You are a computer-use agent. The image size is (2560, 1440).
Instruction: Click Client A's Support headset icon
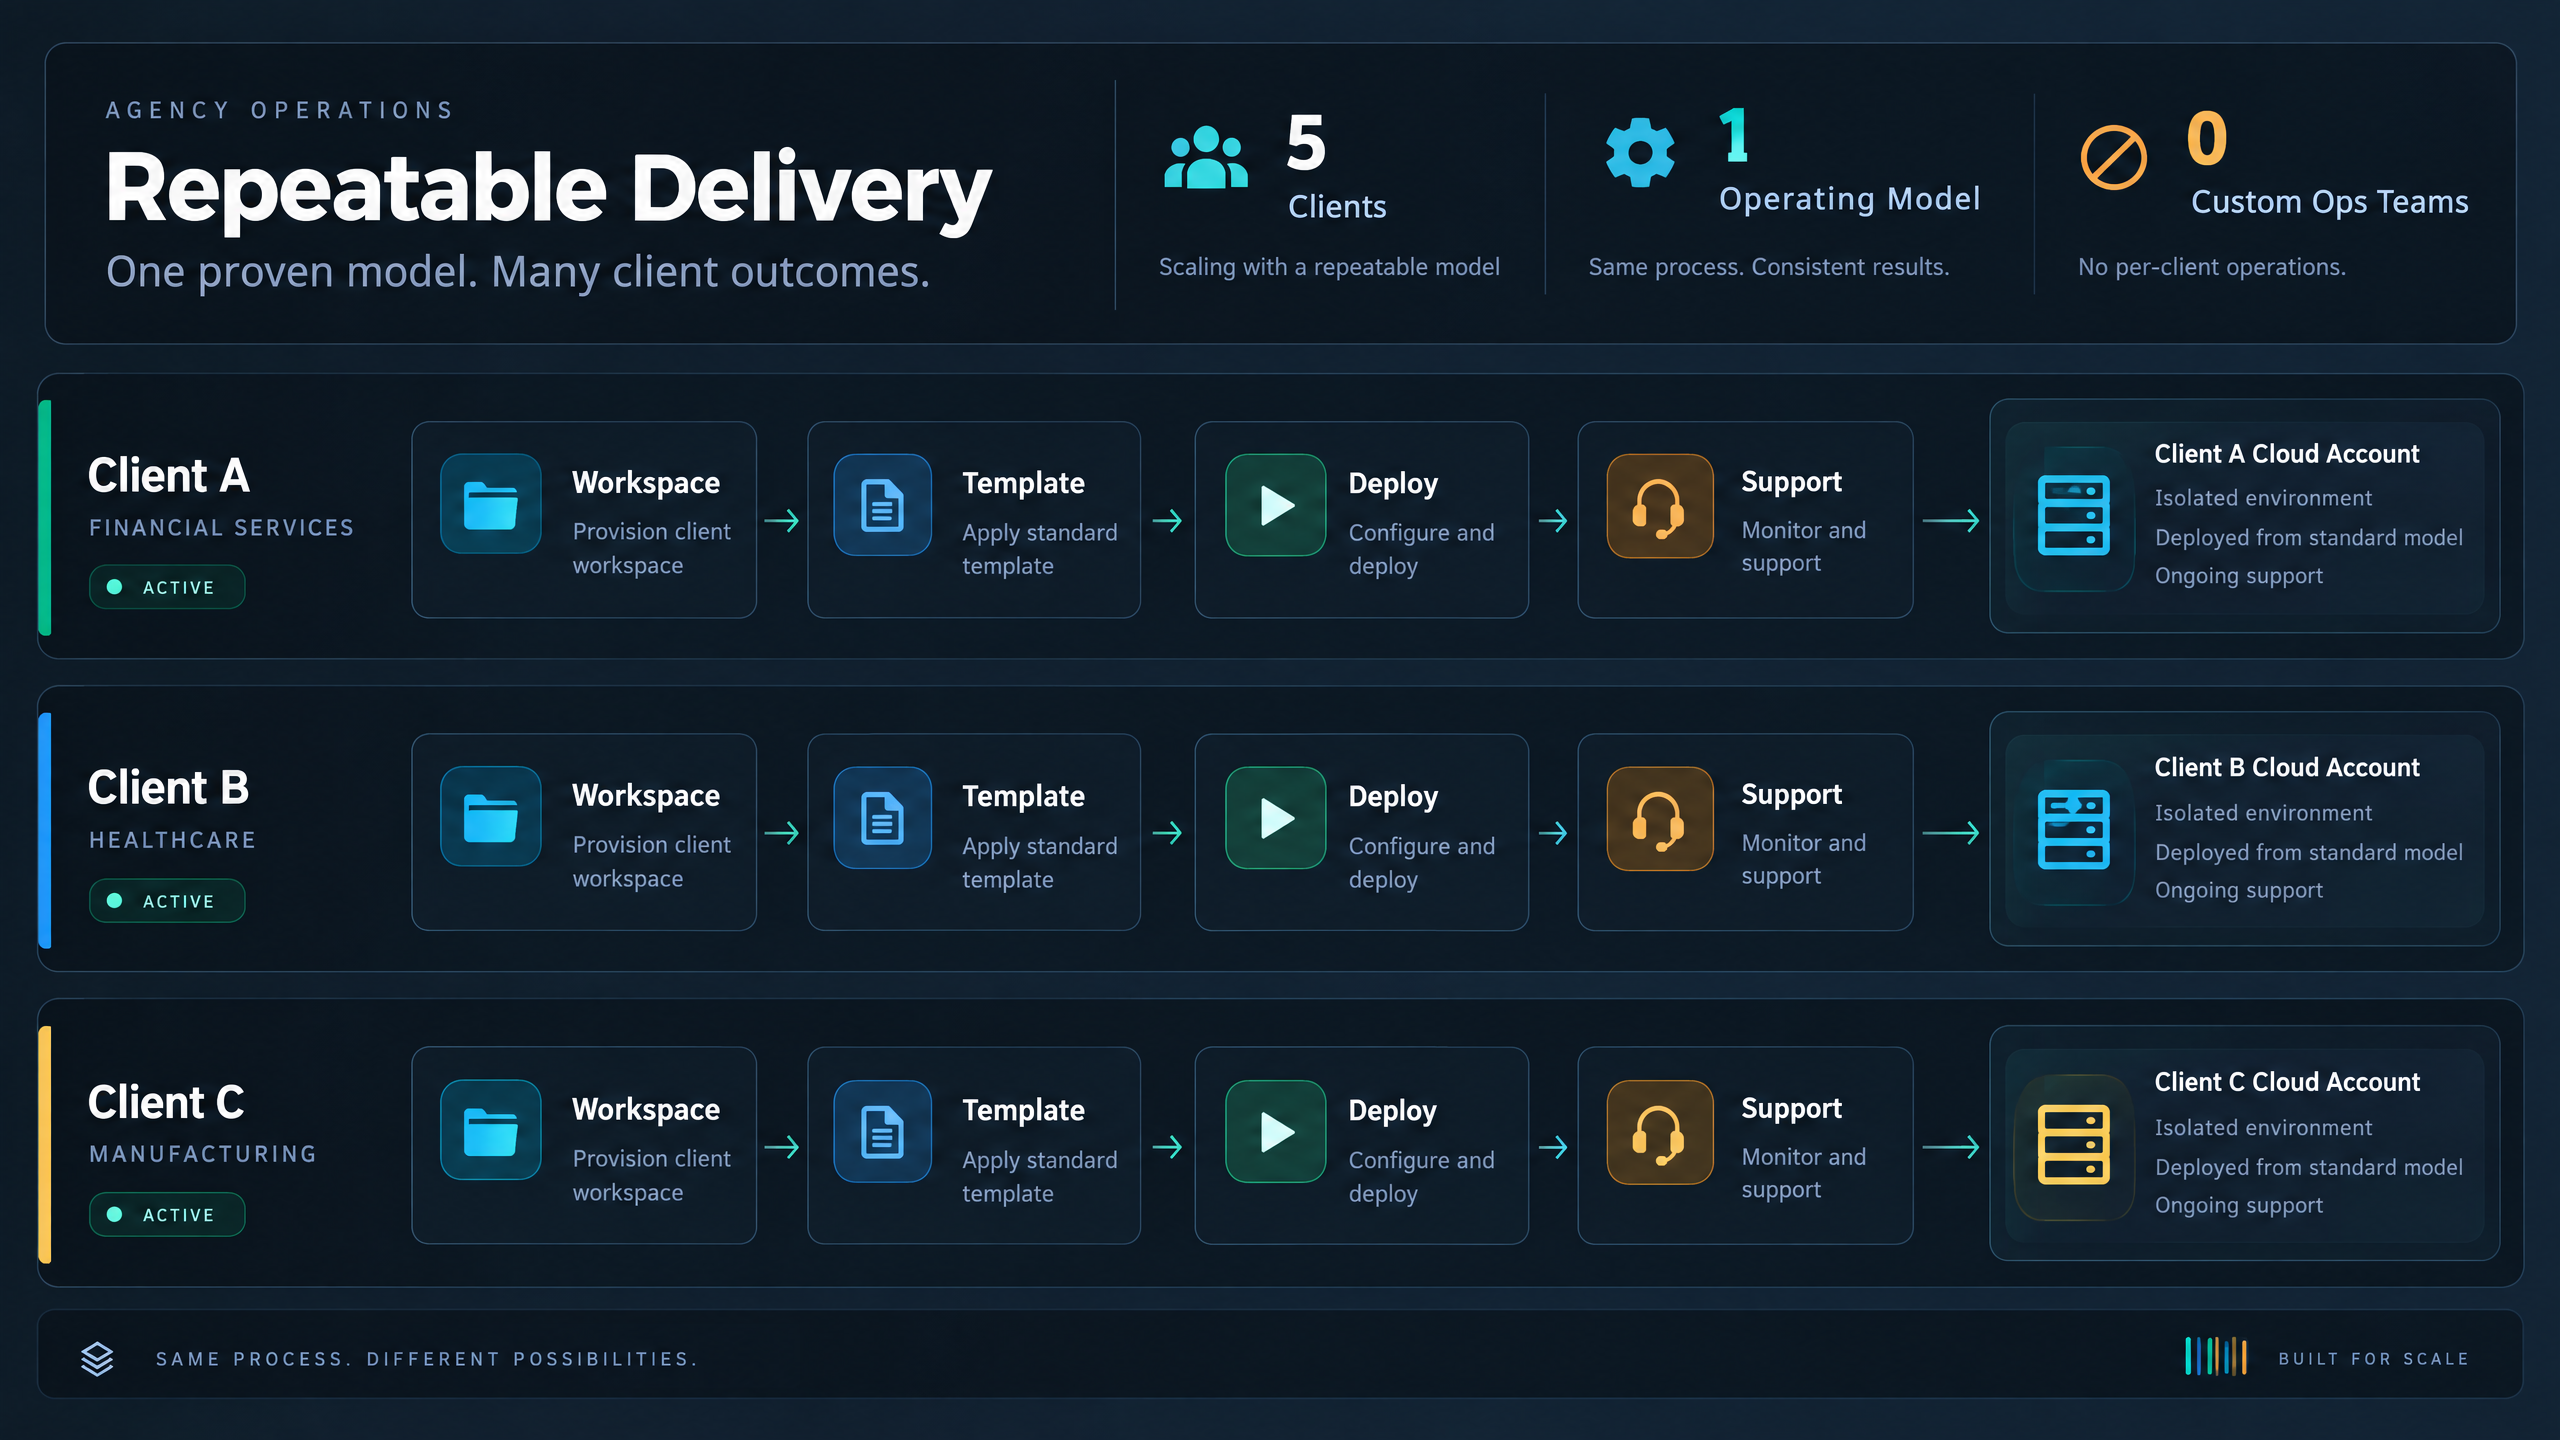coord(1659,506)
